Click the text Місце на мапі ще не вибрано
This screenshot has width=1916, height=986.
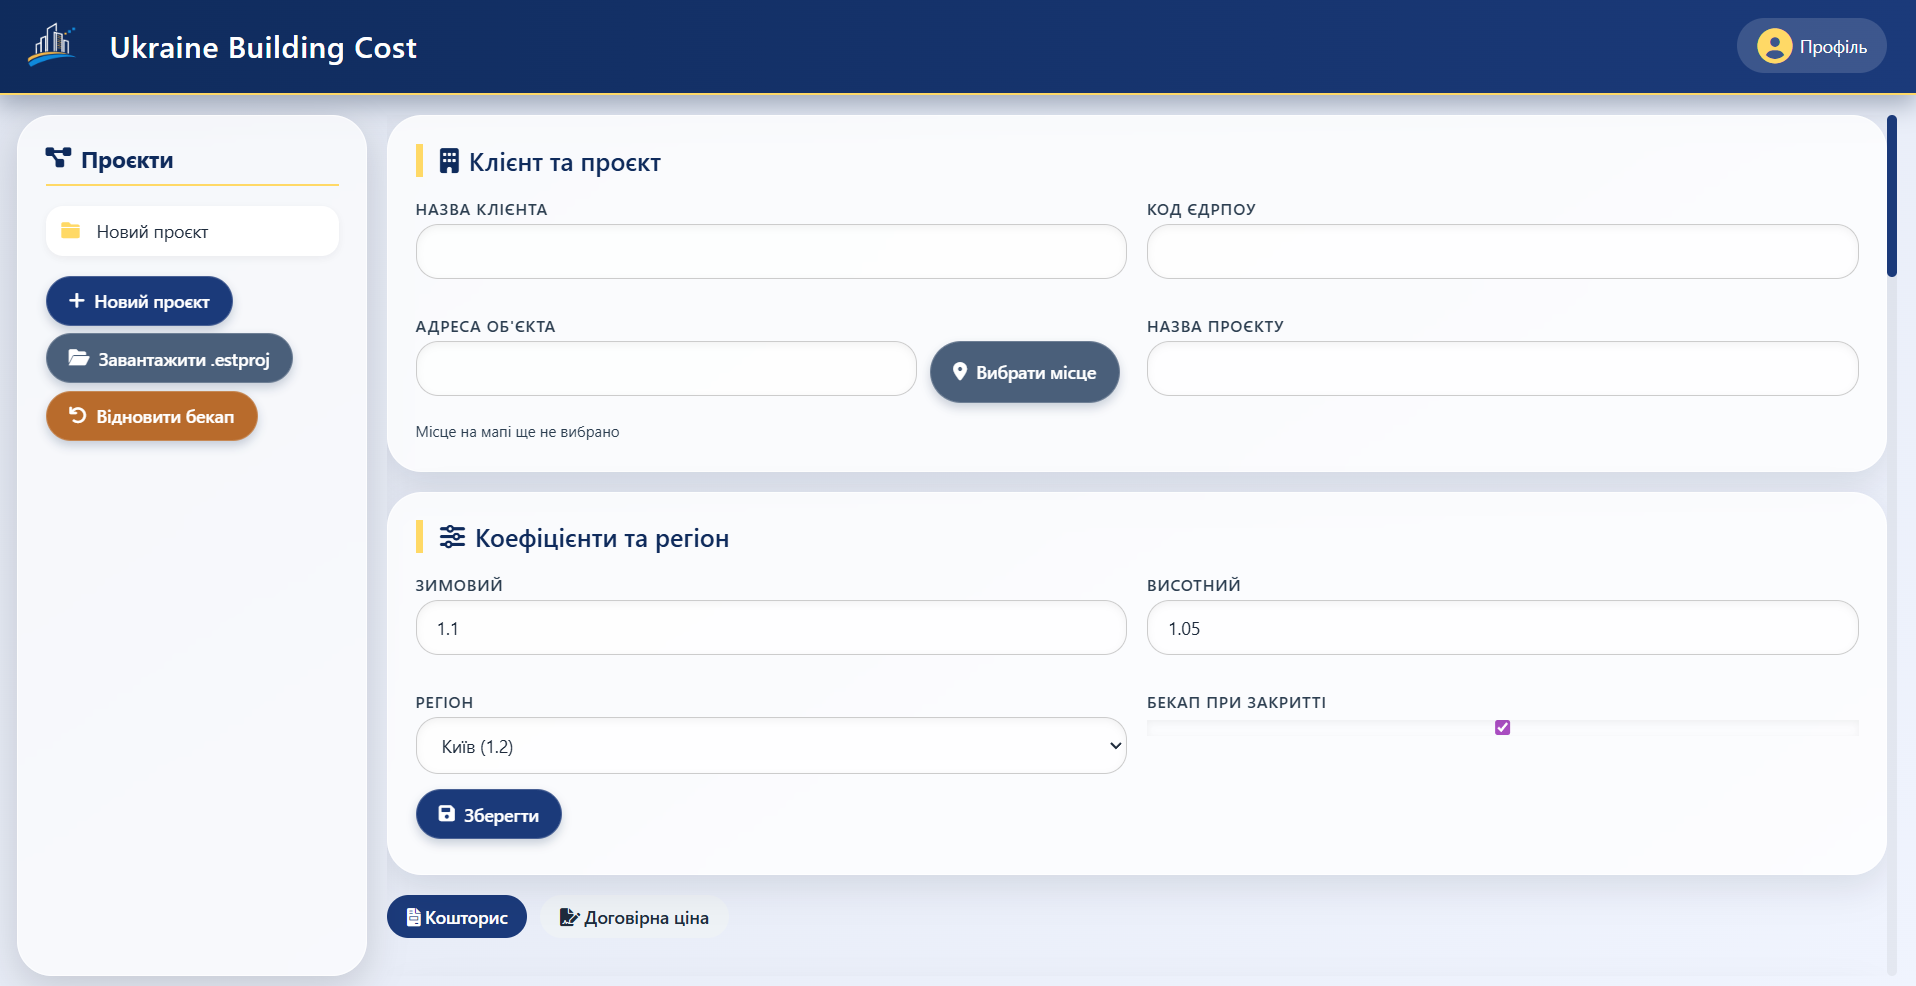coord(517,432)
